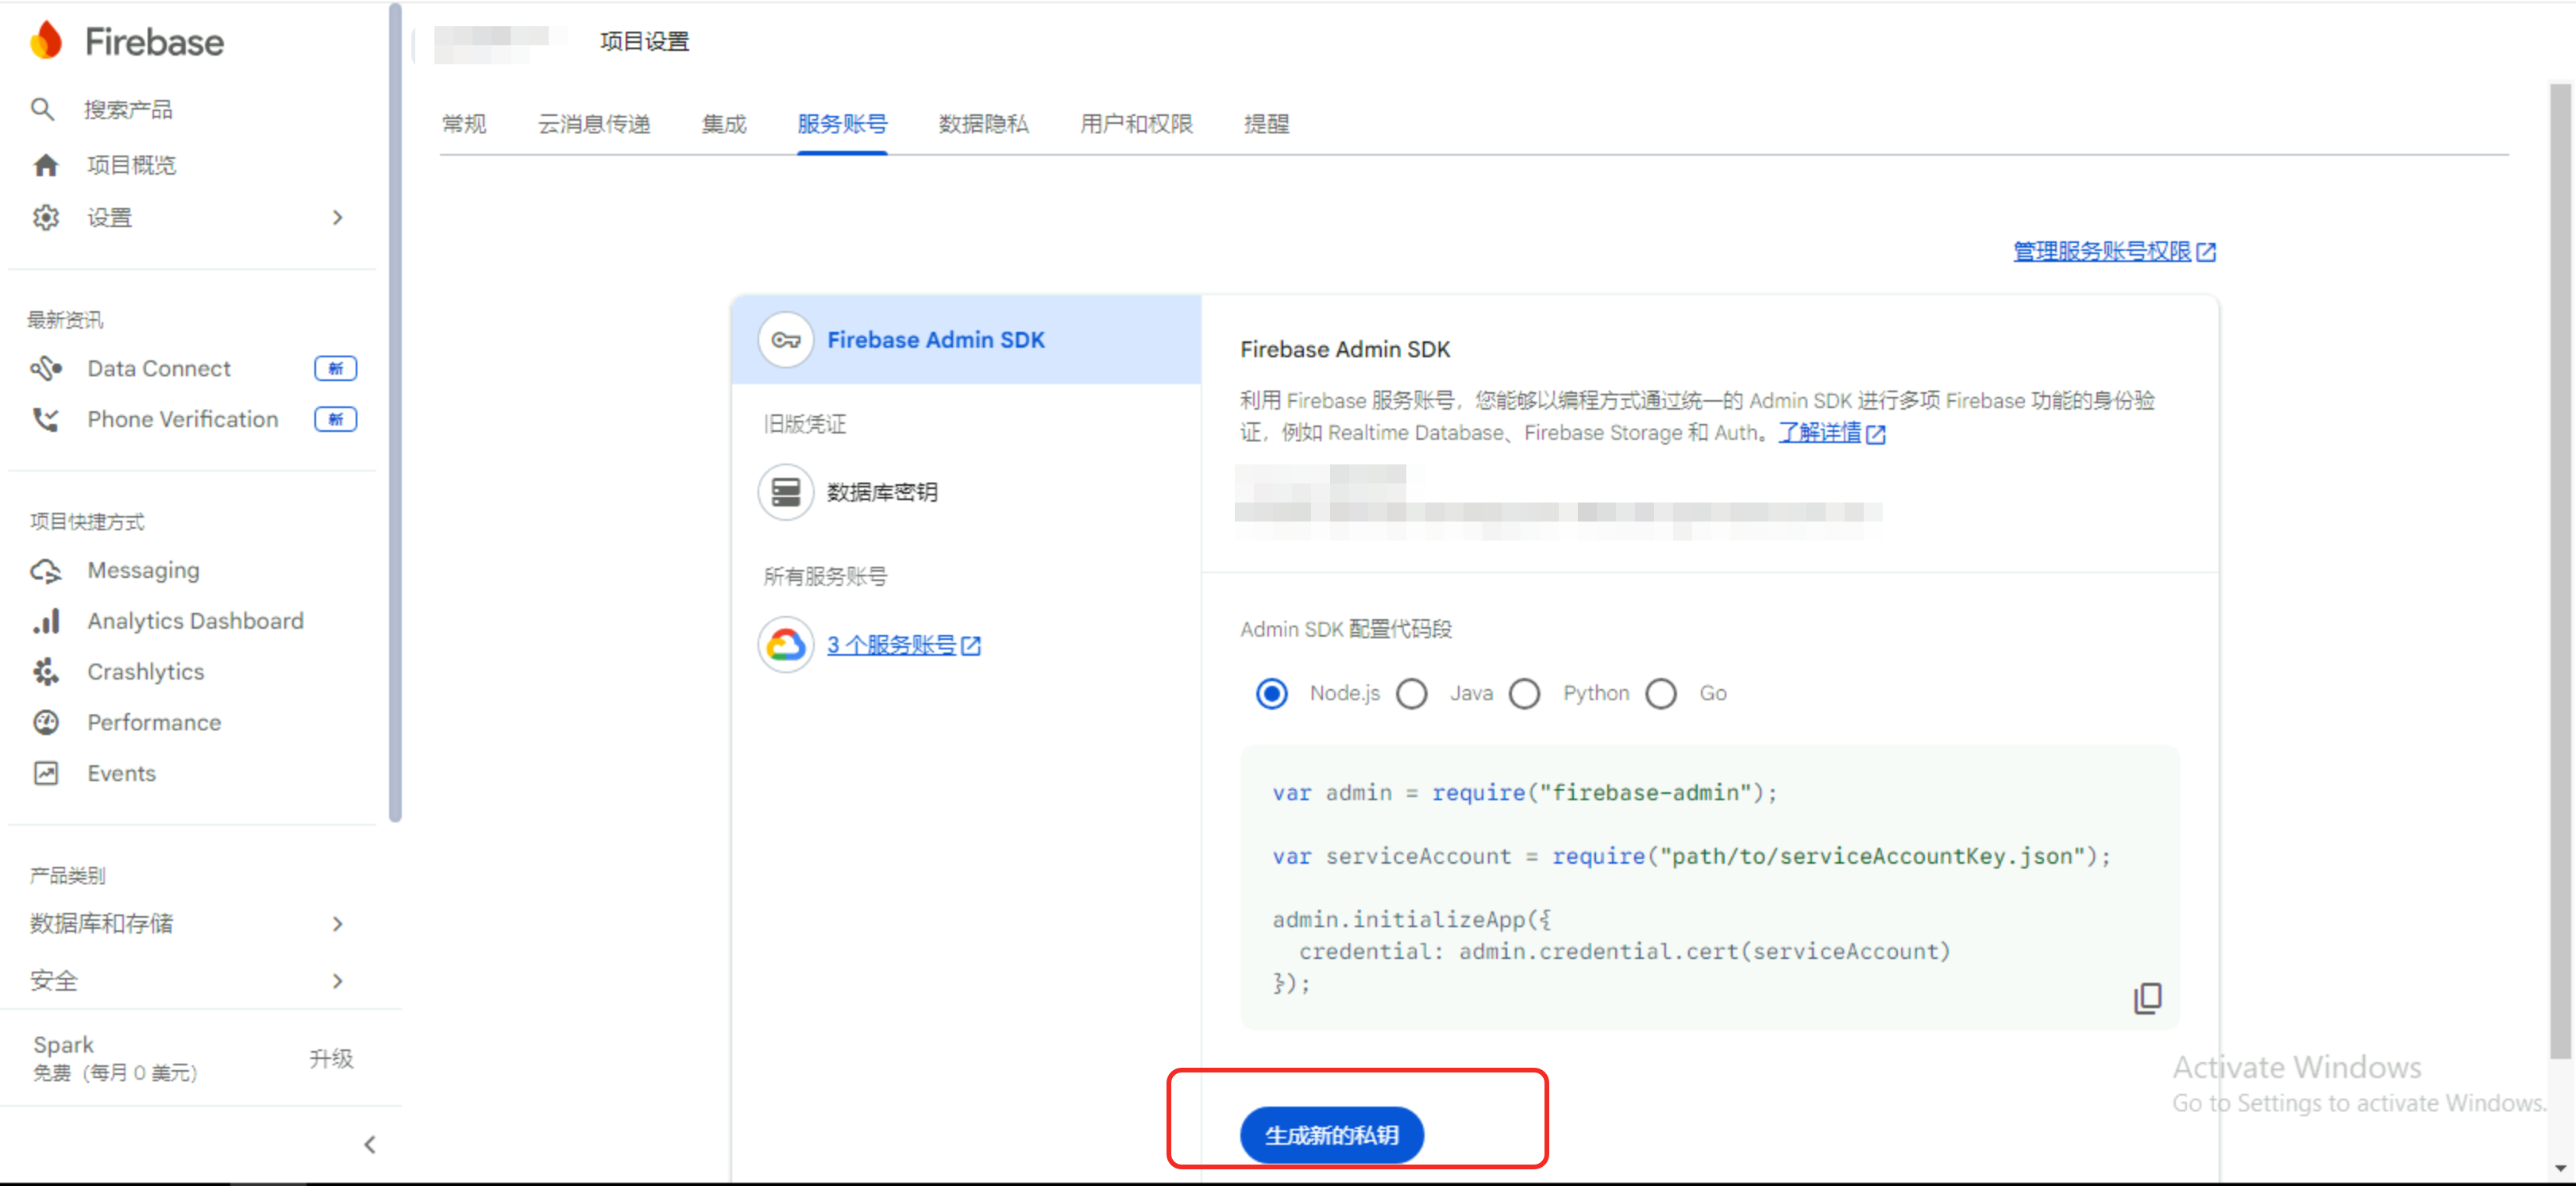Switch to the 用户和权限 tab
2576x1186 pixels.
click(1136, 124)
